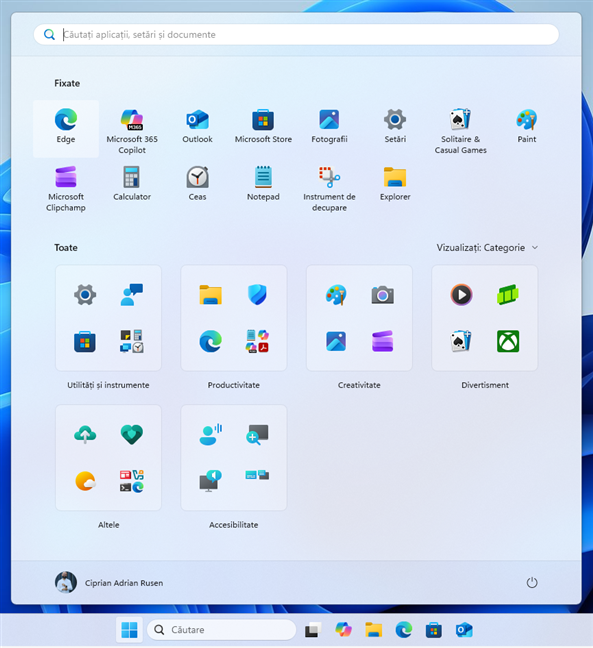The image size is (593, 648).
Task: Launch Microsoft 365 Copilot from pinned apps
Action: [132, 131]
